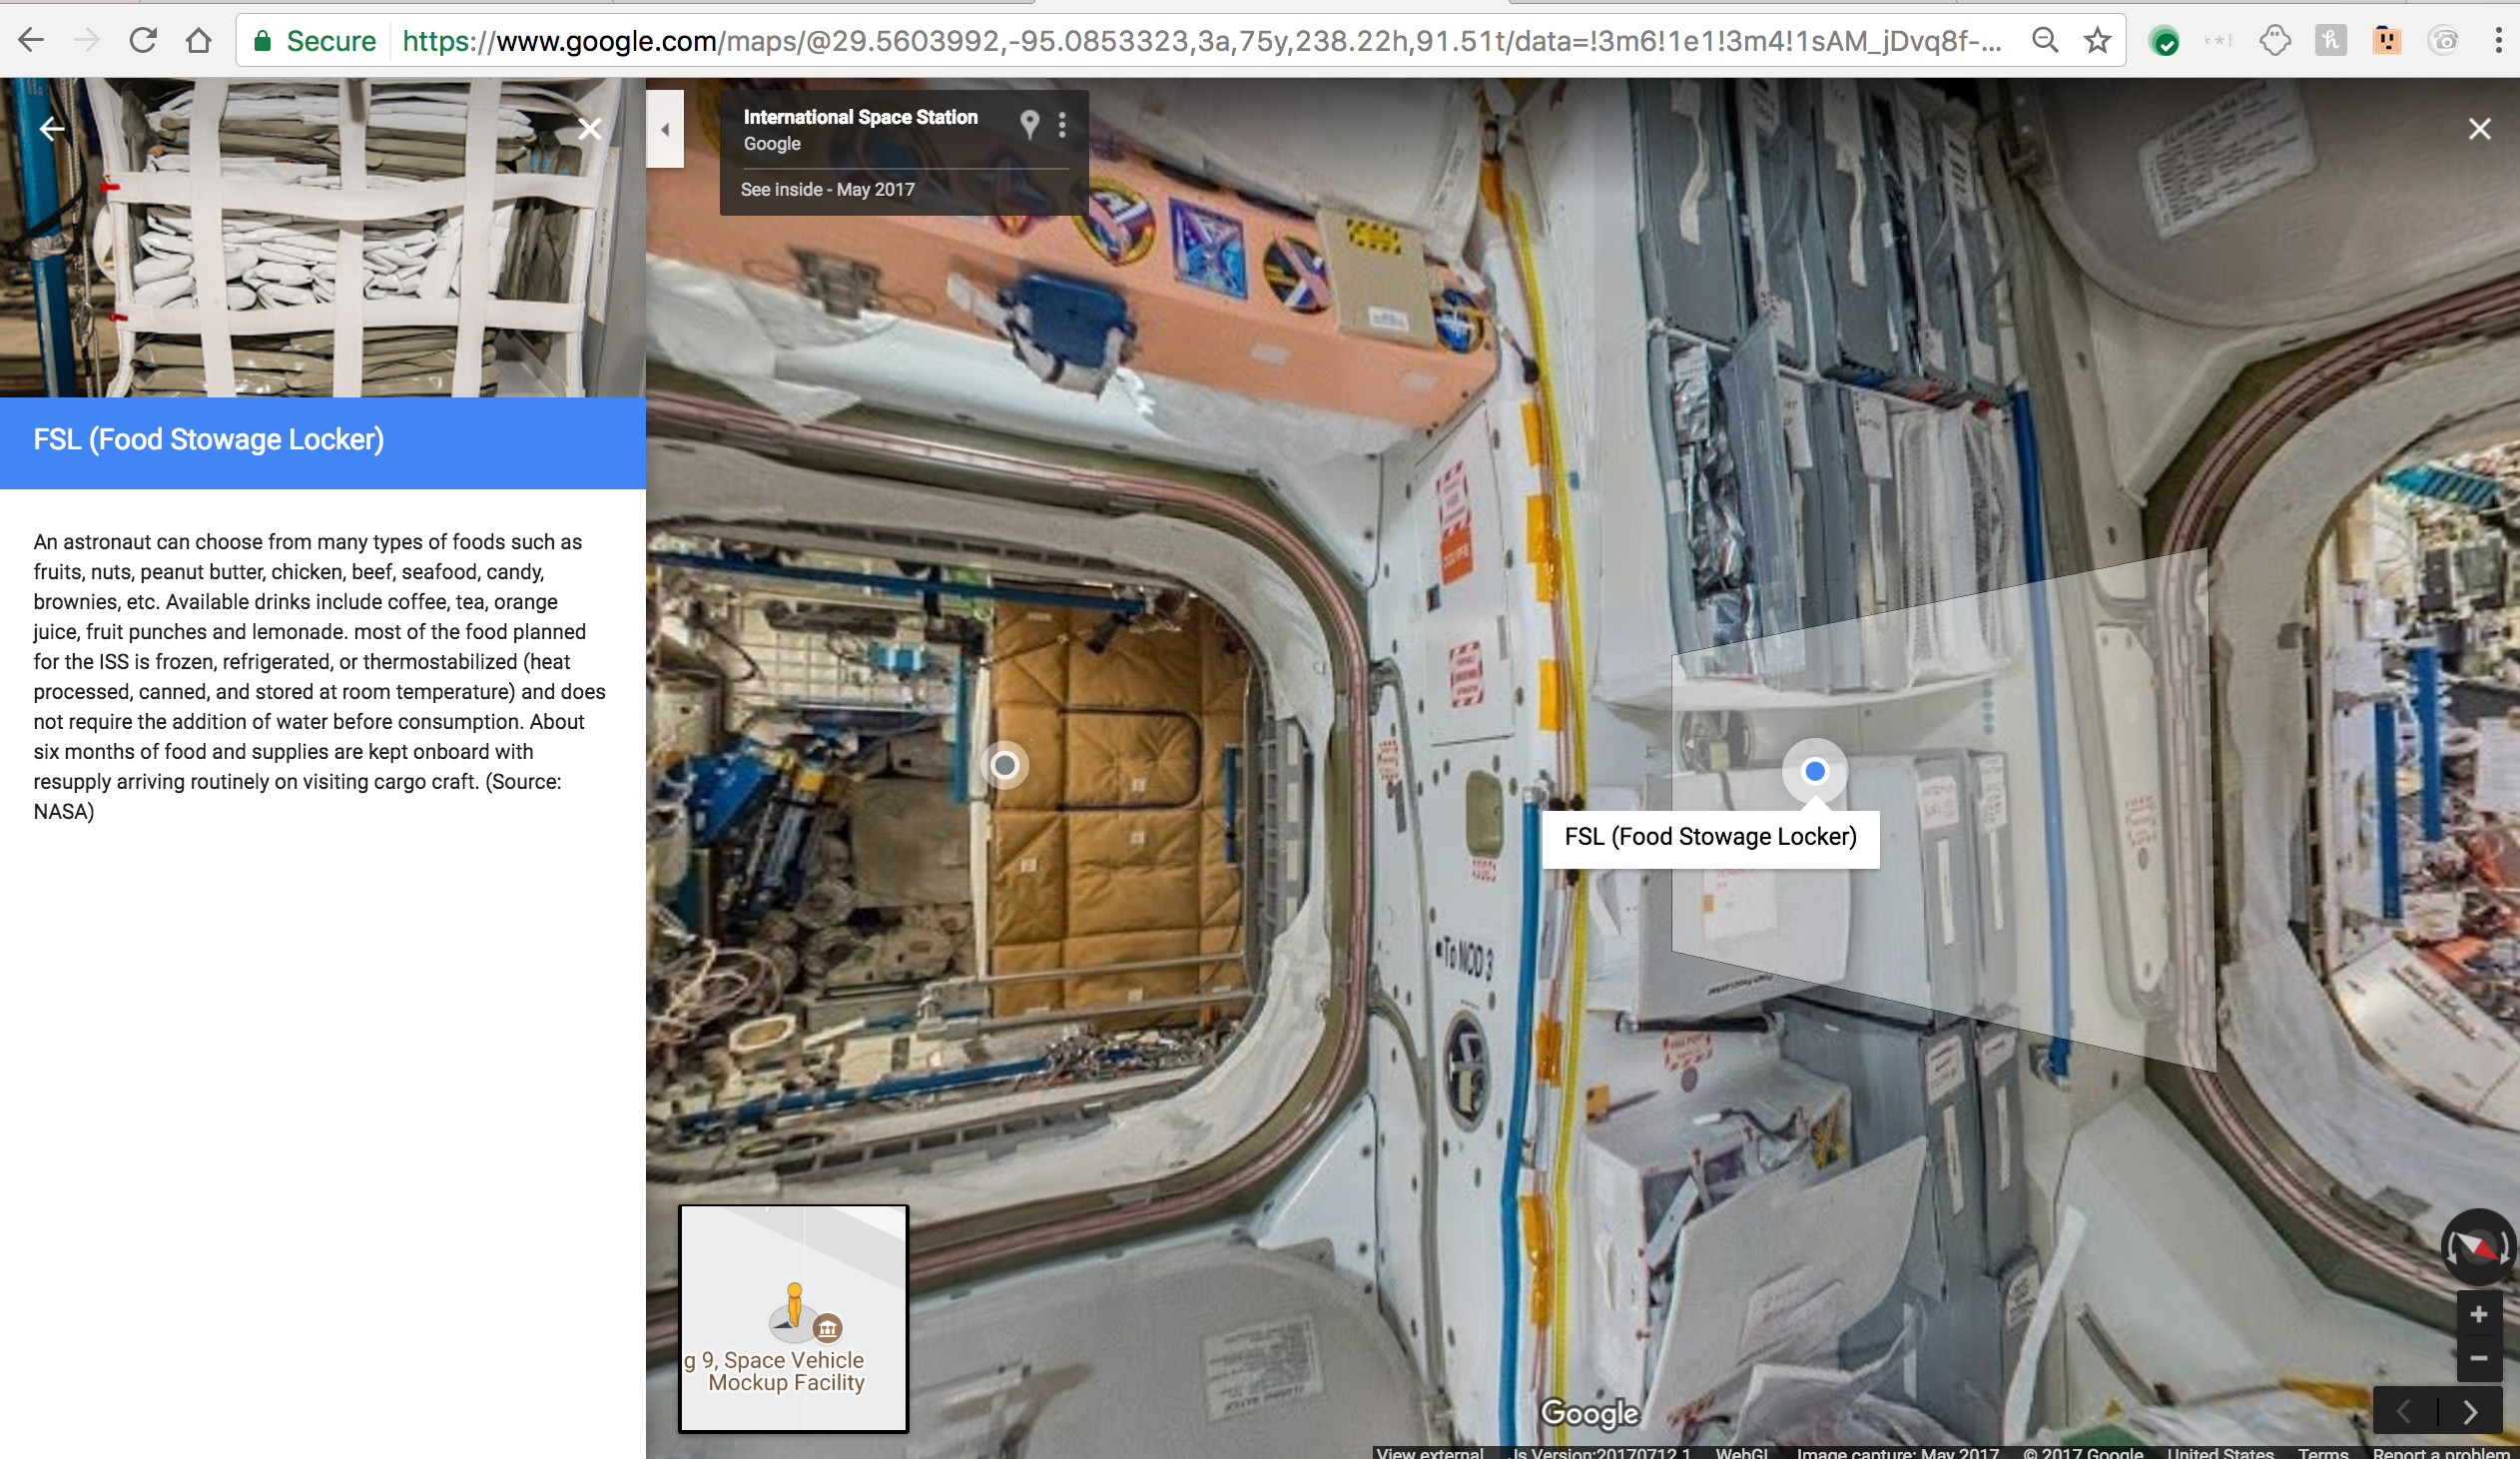Click the Terms link in the footer

[2321, 1452]
